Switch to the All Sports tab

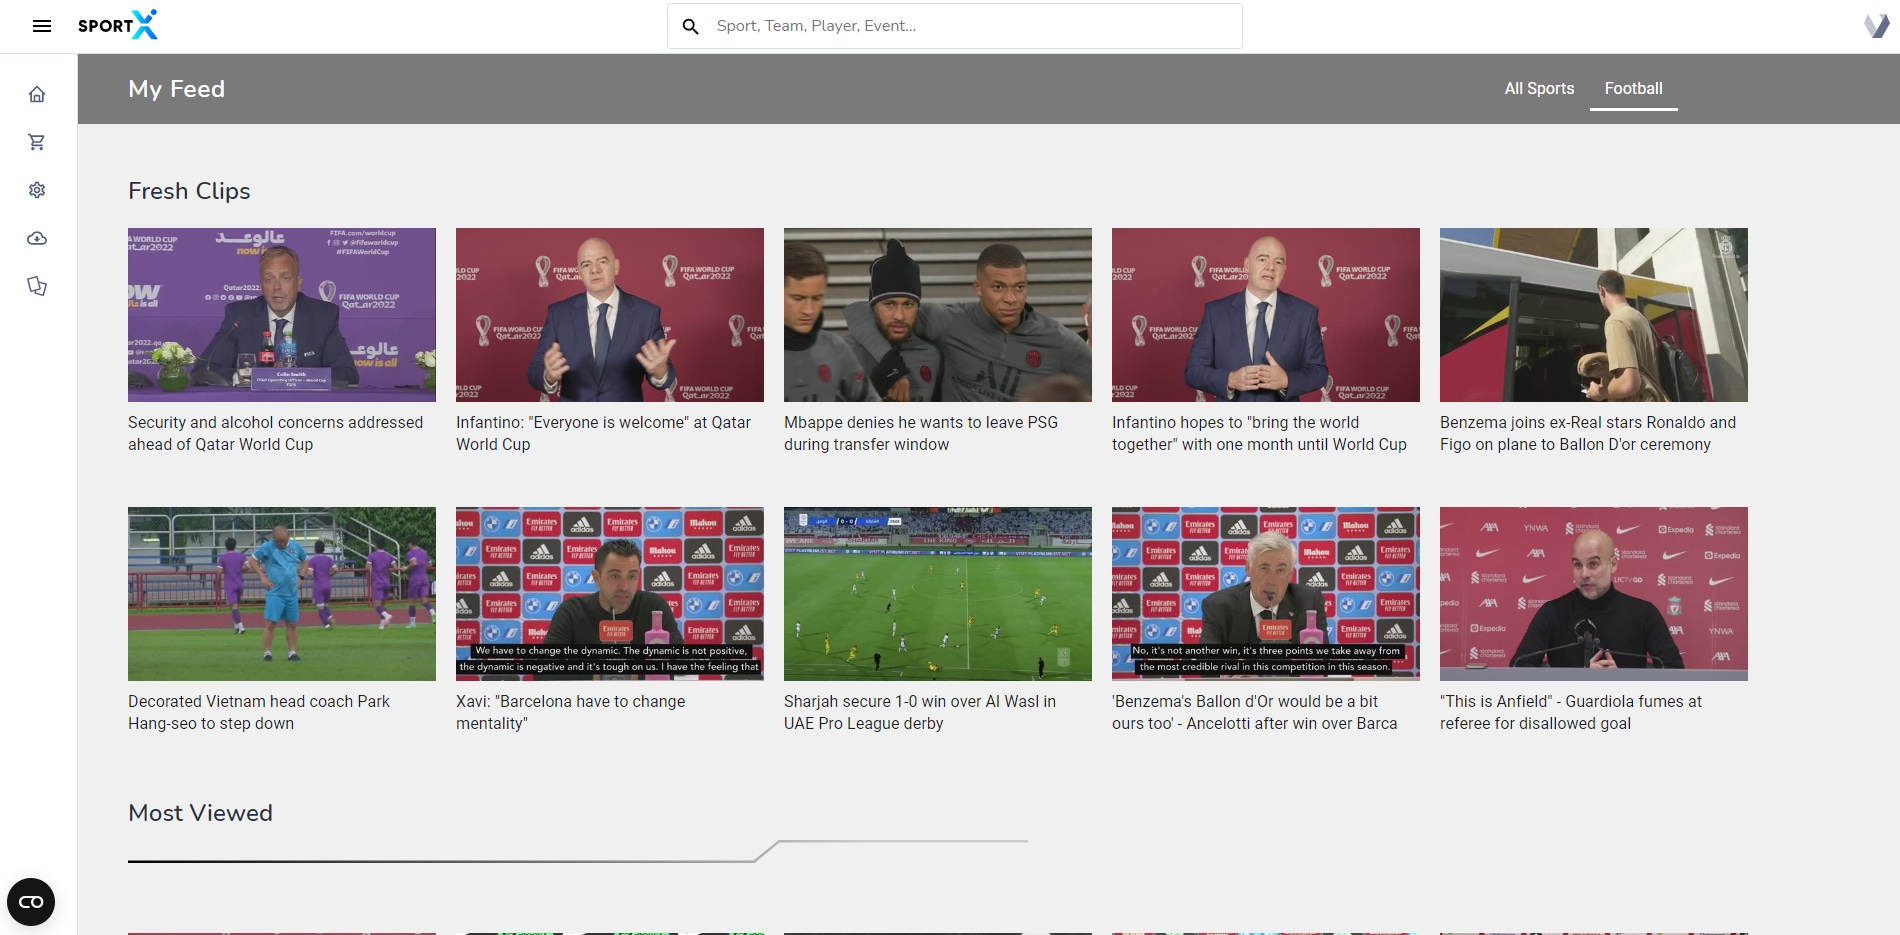click(1539, 88)
